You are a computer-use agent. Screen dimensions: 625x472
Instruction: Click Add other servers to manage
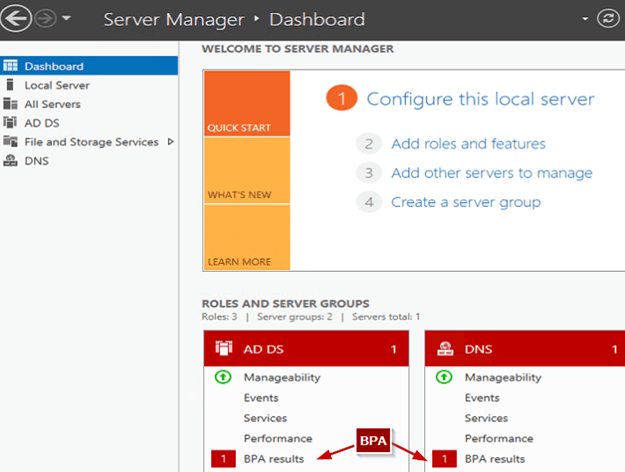[492, 173]
